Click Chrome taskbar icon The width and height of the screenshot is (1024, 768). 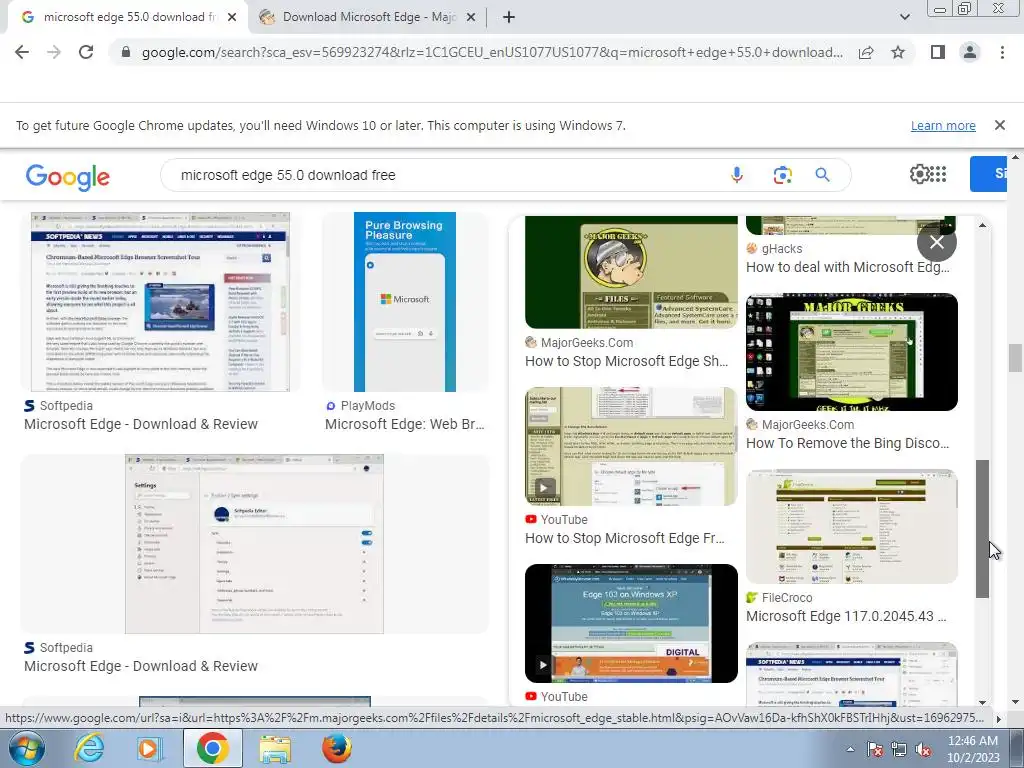click(212, 748)
